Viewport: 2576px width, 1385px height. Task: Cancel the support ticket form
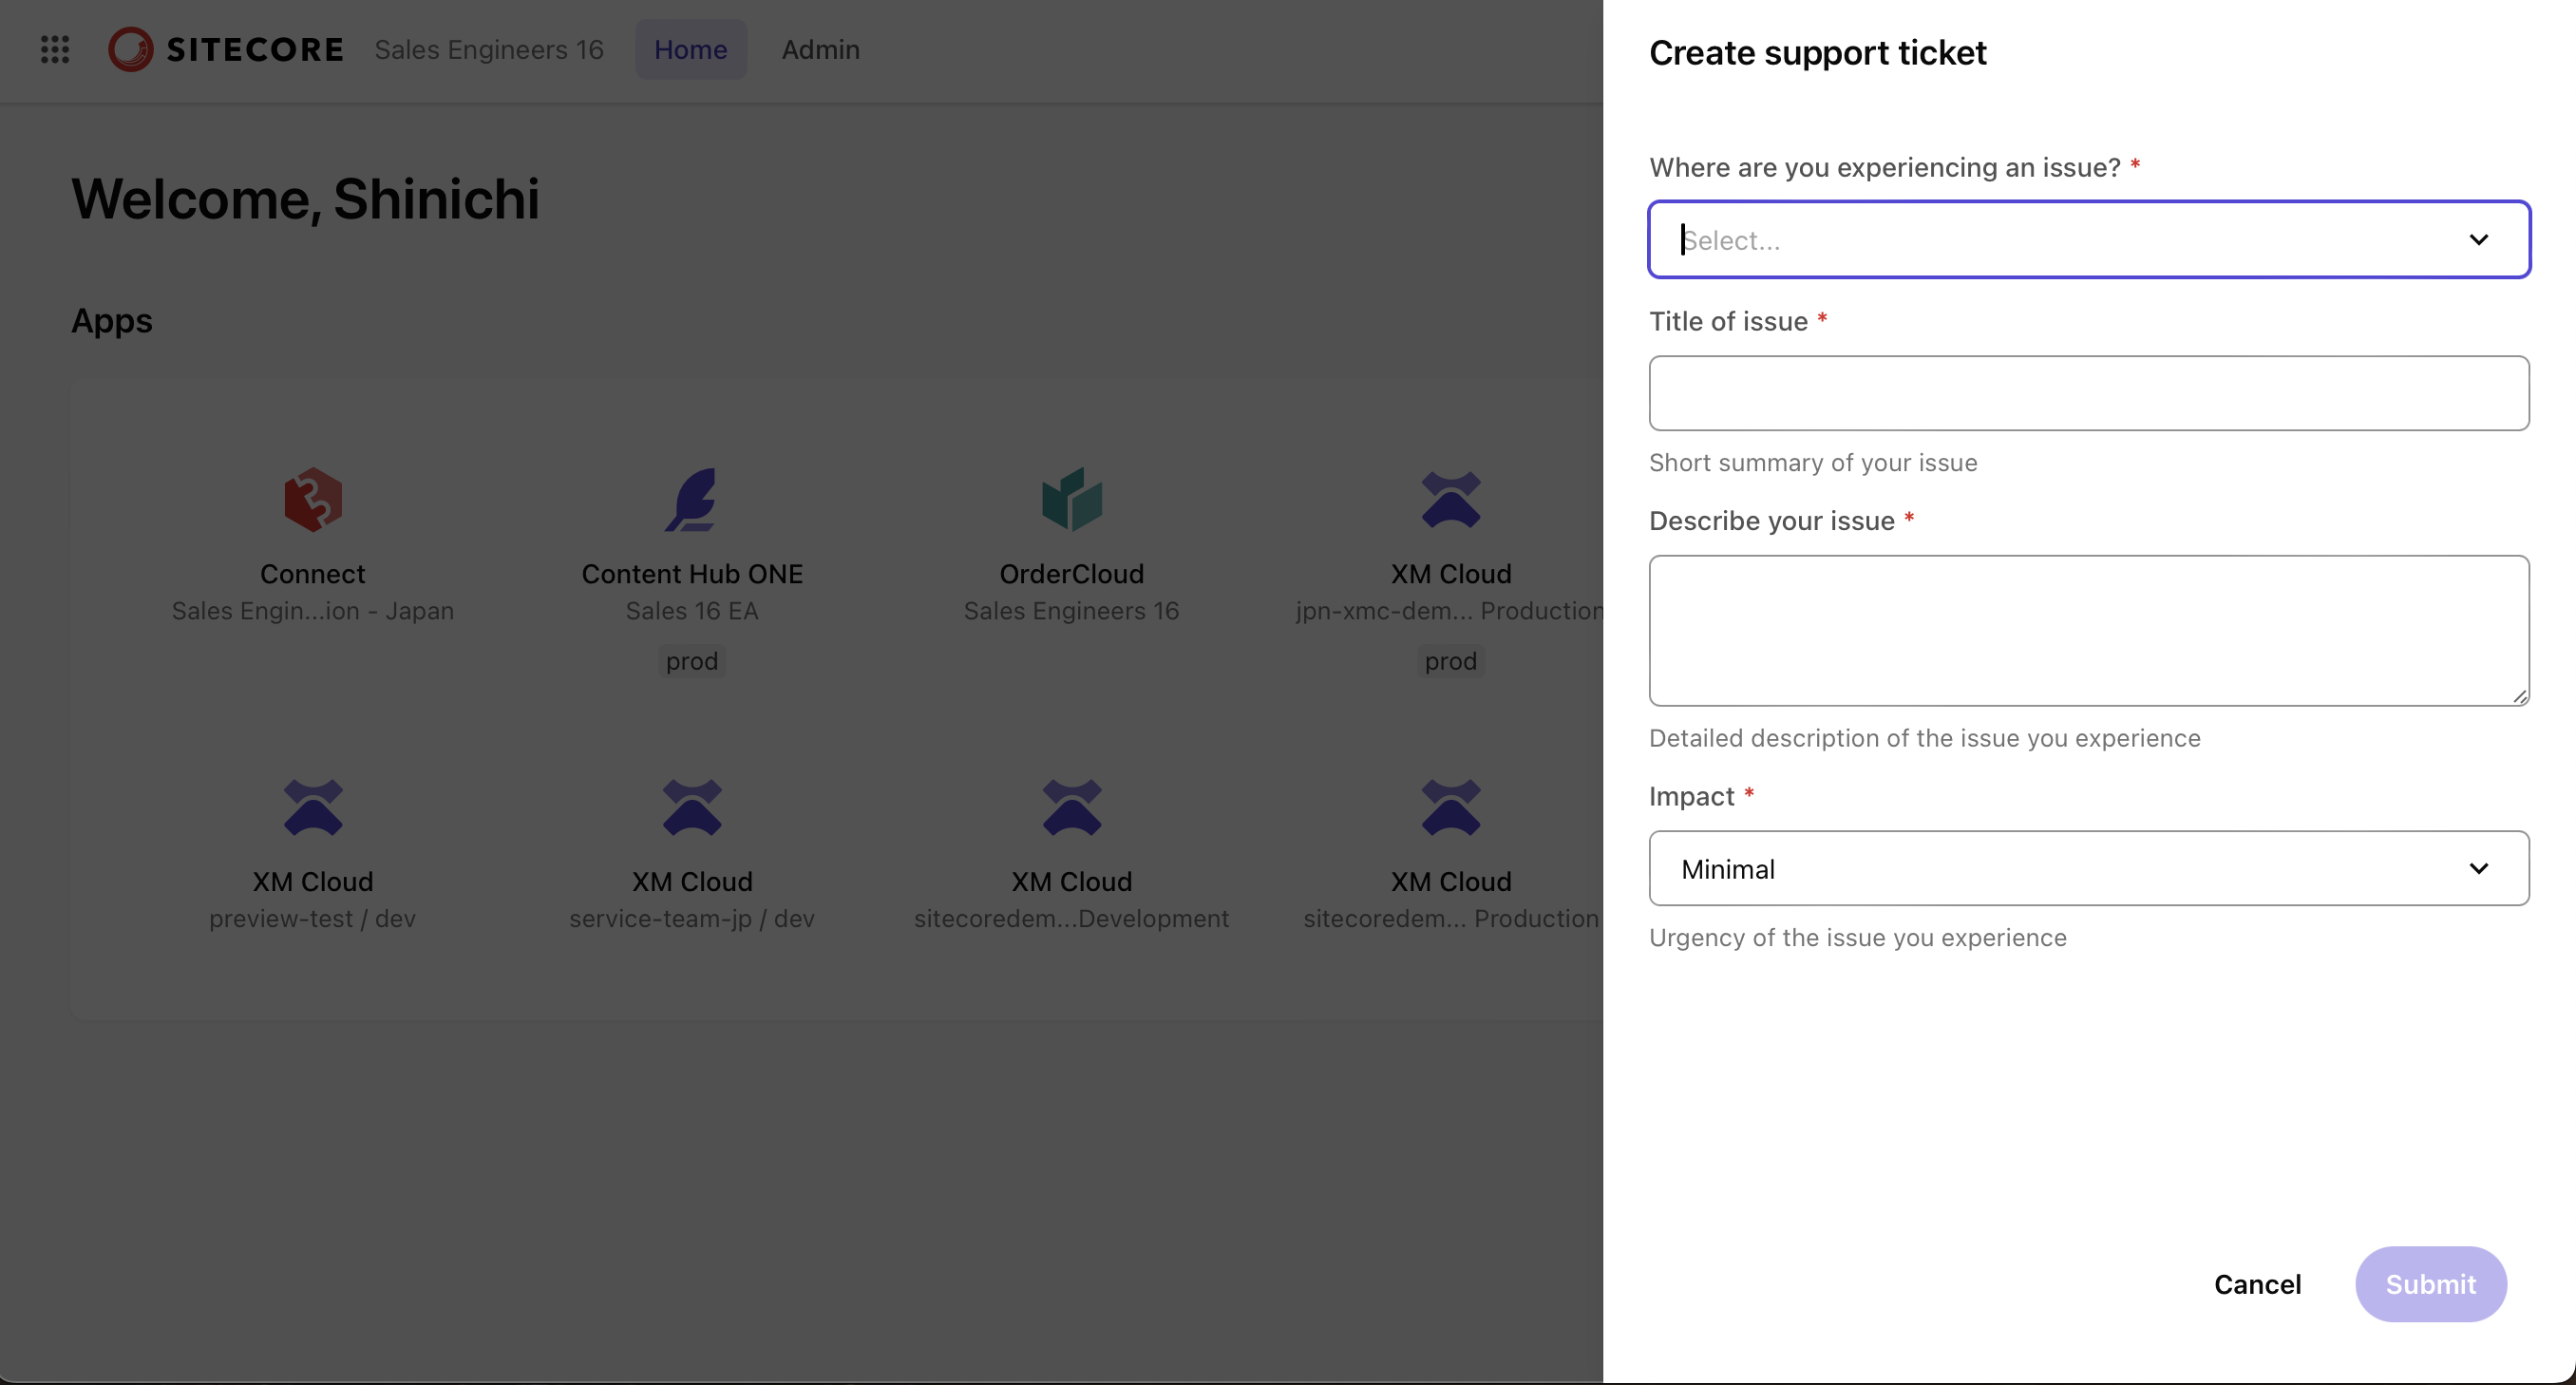[x=2257, y=1284]
